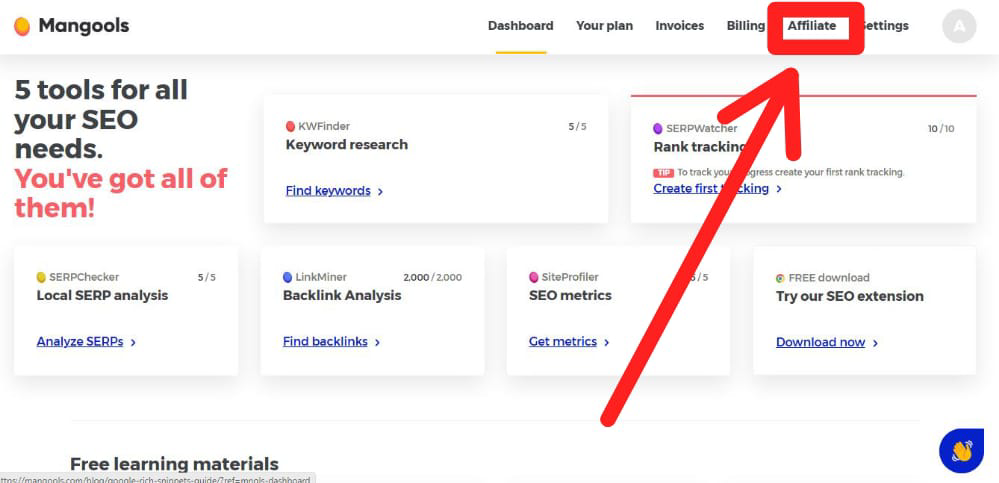Click the Find keywords link
999x483 pixels.
tap(328, 191)
